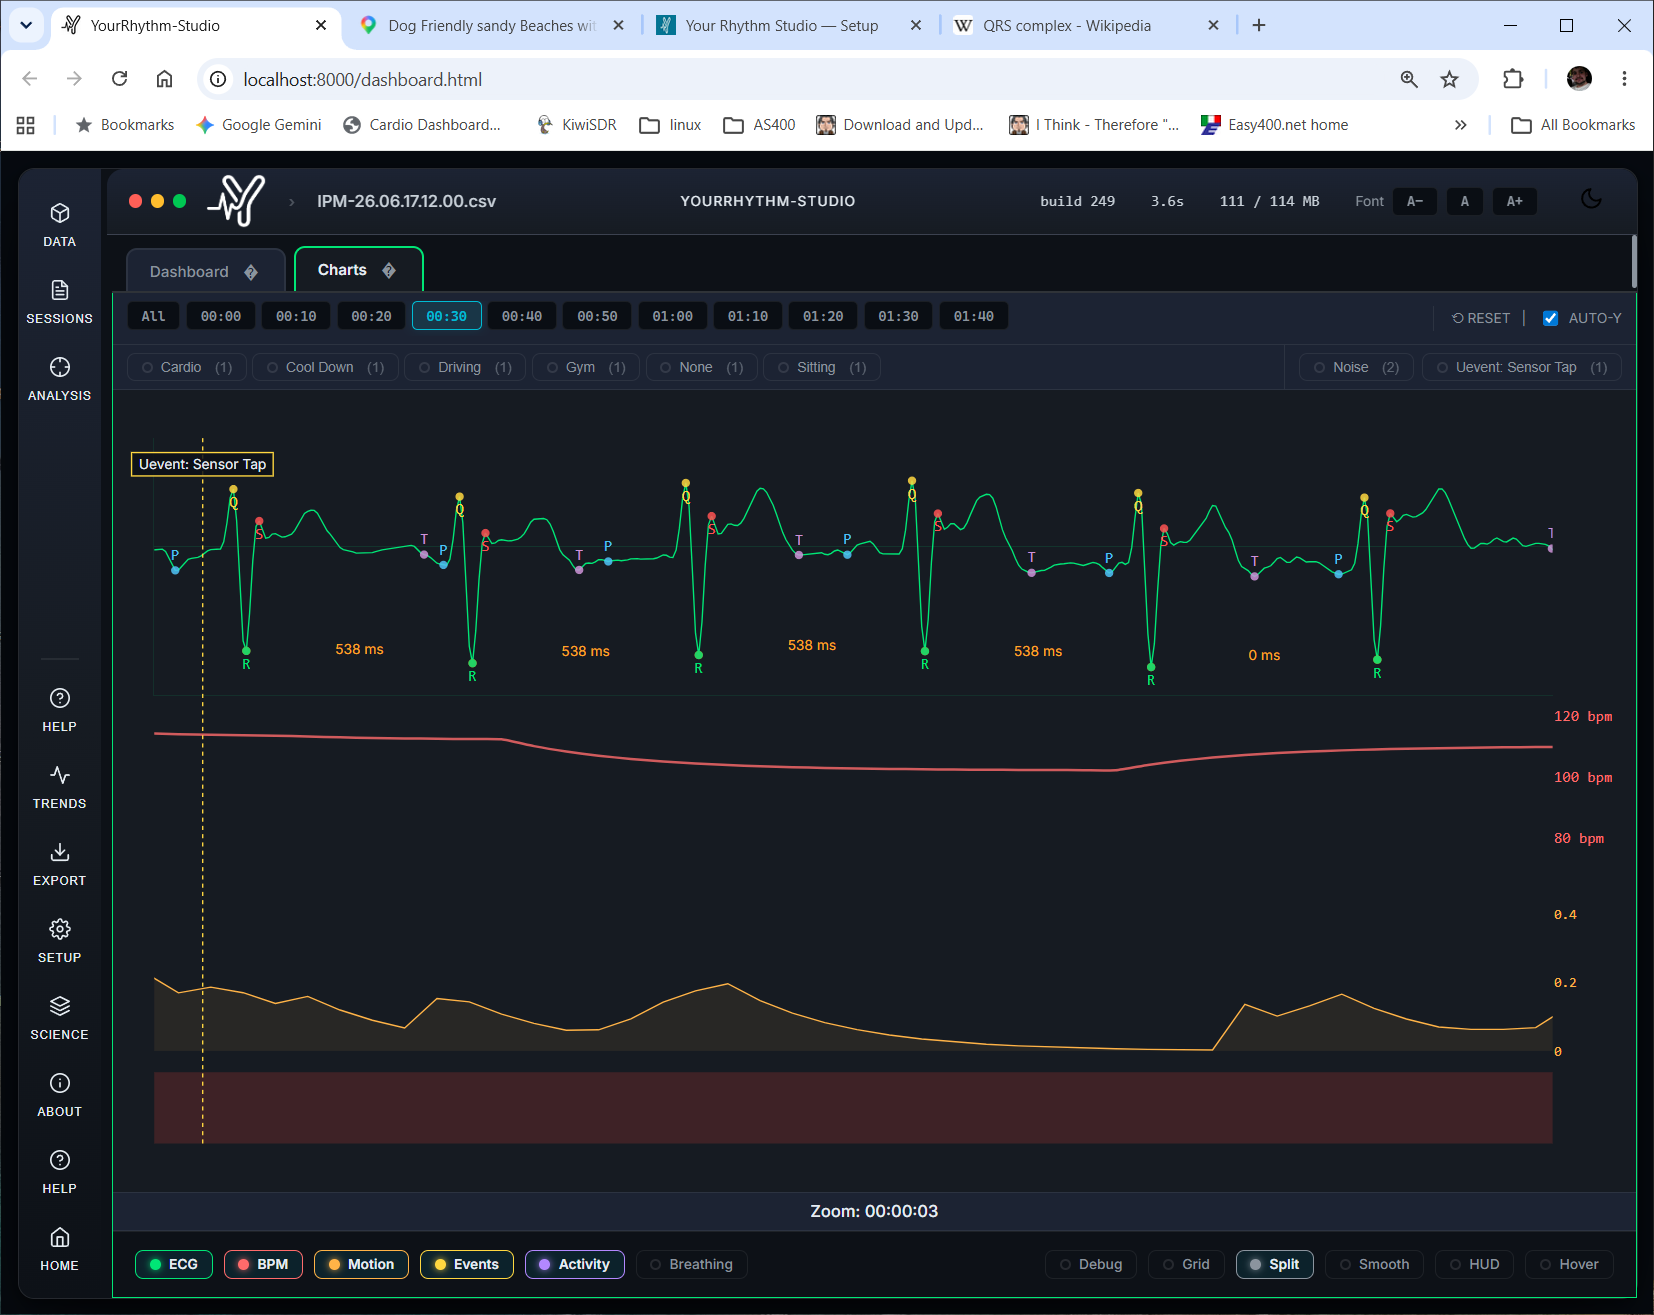1654x1315 pixels.
Task: Select the Charts tab
Action: [x=358, y=269]
